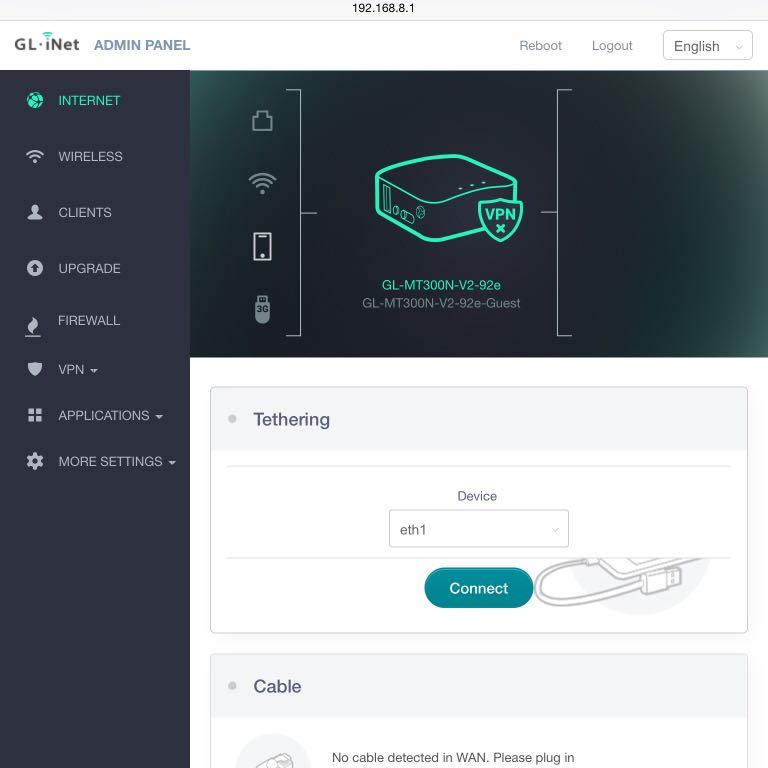768x768 pixels.
Task: Open the Device eth1 dropdown
Action: pos(478,529)
